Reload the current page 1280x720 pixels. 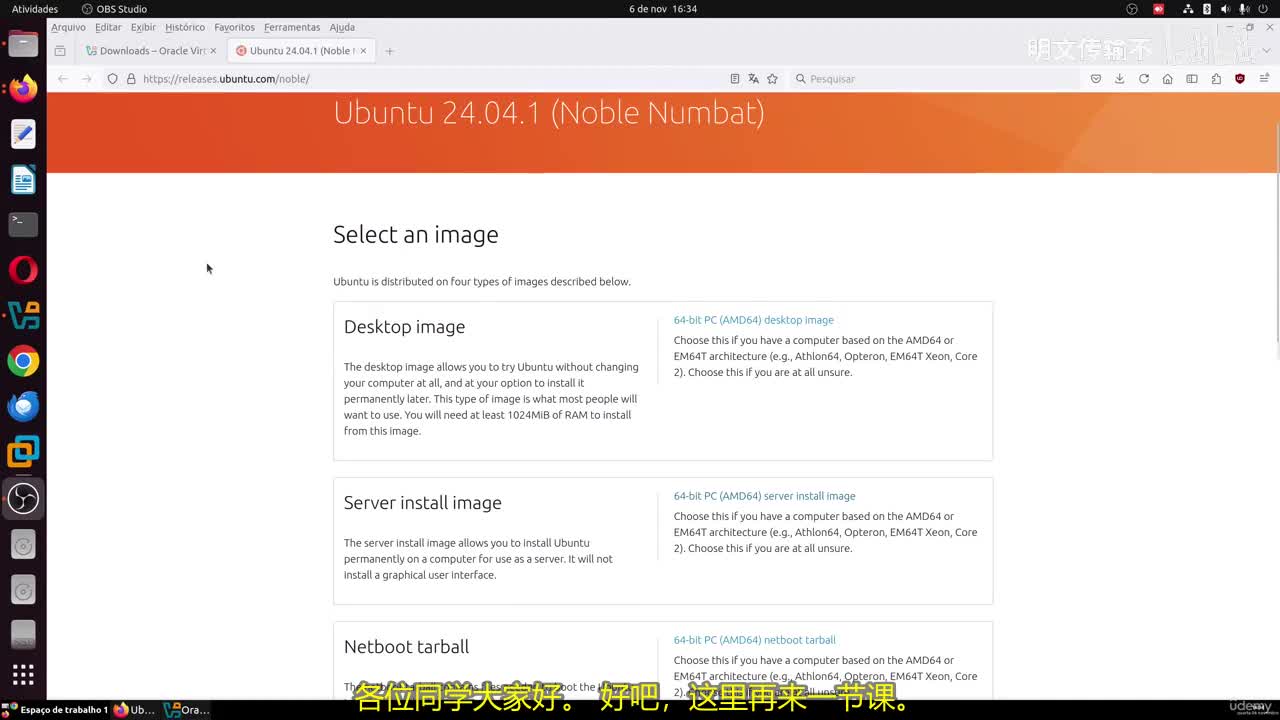pyautogui.click(x=1144, y=79)
